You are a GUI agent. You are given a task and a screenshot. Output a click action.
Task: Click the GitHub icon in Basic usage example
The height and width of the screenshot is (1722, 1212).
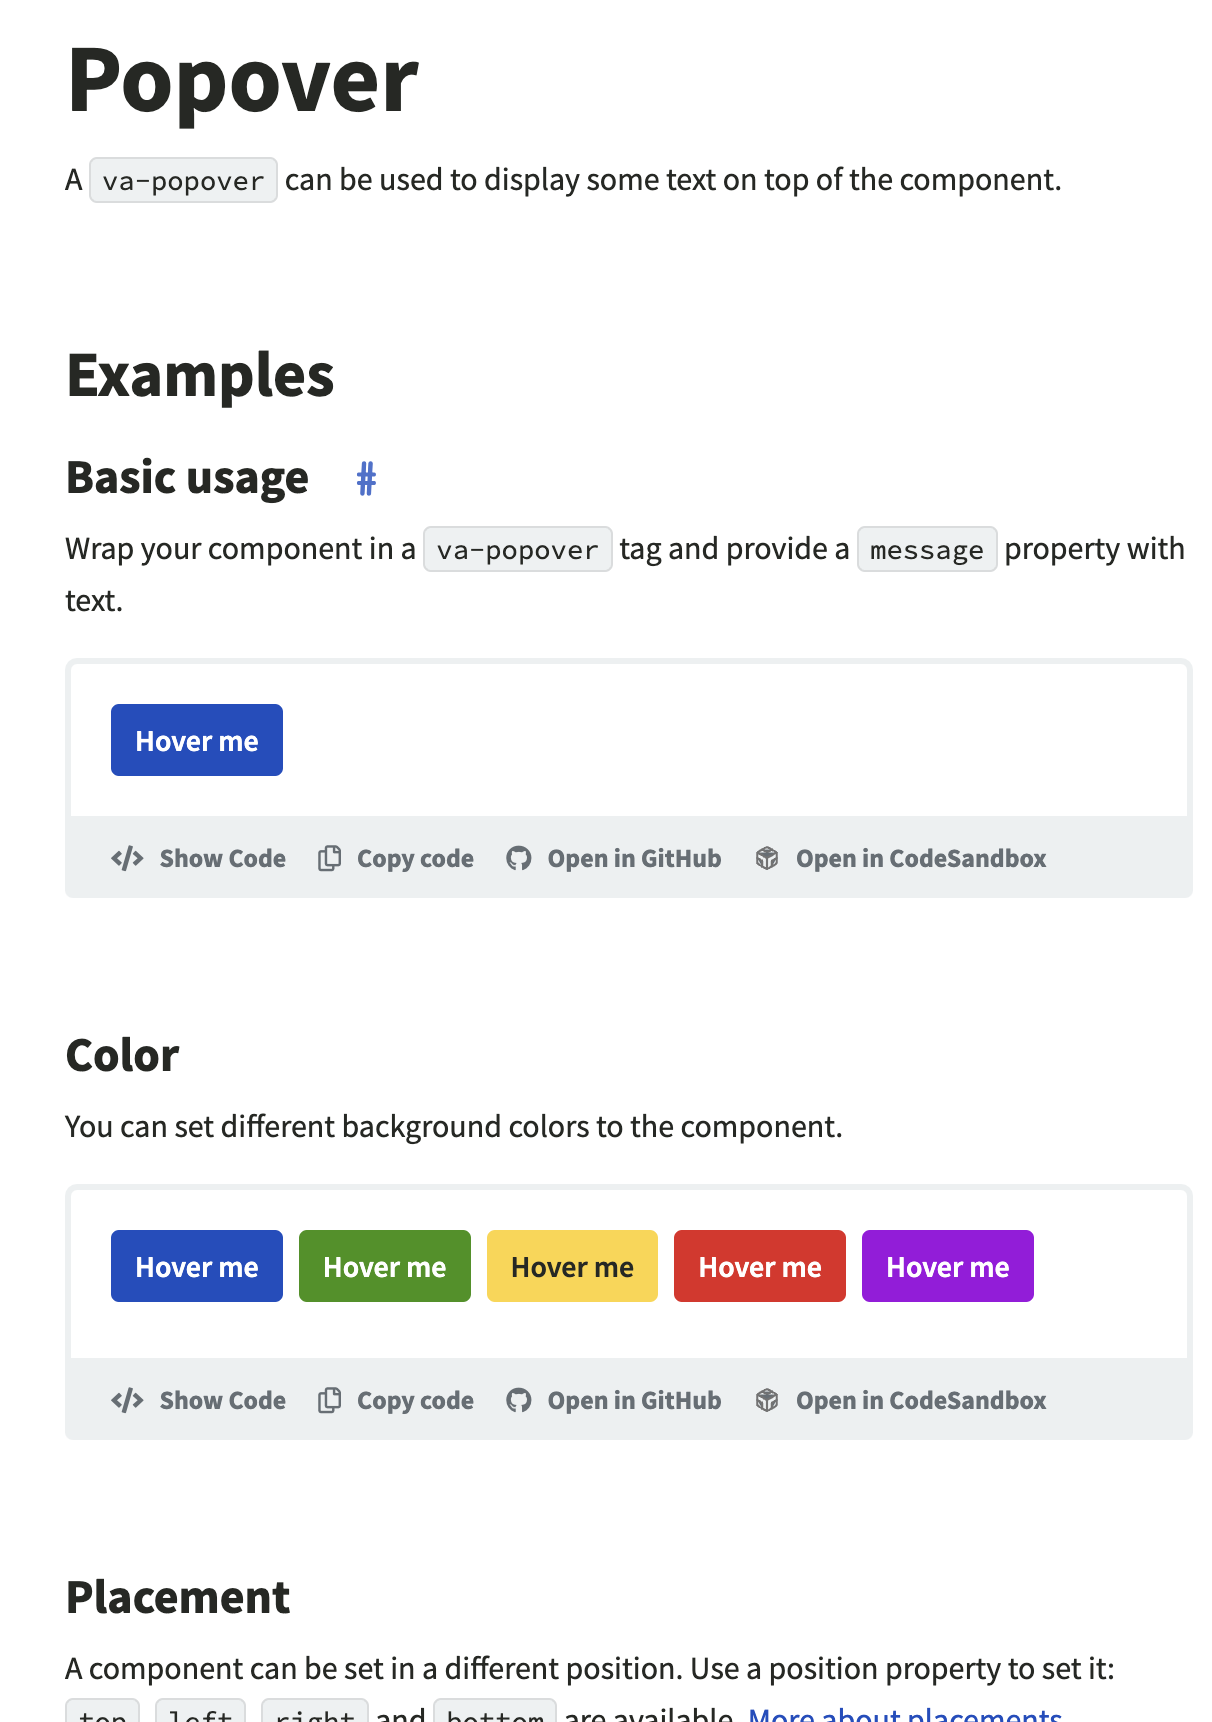point(518,859)
